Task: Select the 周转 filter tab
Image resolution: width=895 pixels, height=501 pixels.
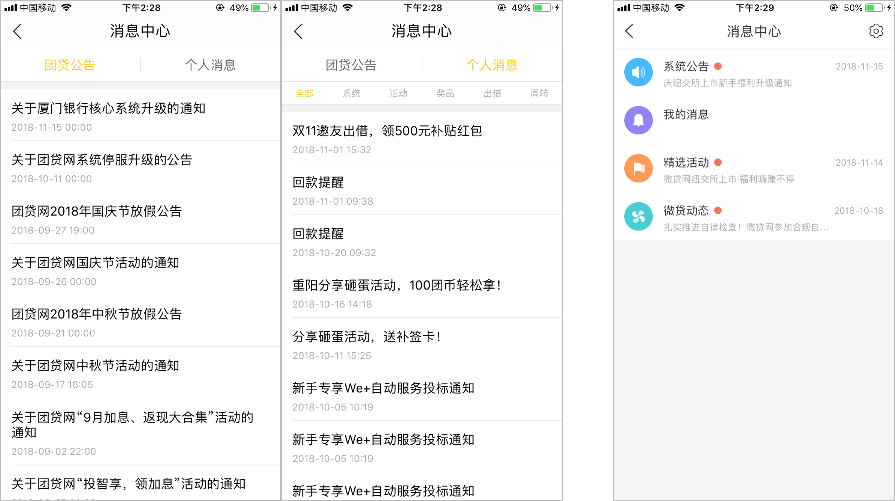Action: click(539, 93)
